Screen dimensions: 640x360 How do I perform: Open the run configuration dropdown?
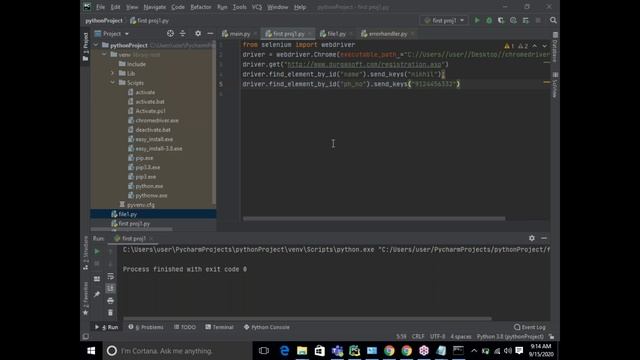click(x=444, y=20)
